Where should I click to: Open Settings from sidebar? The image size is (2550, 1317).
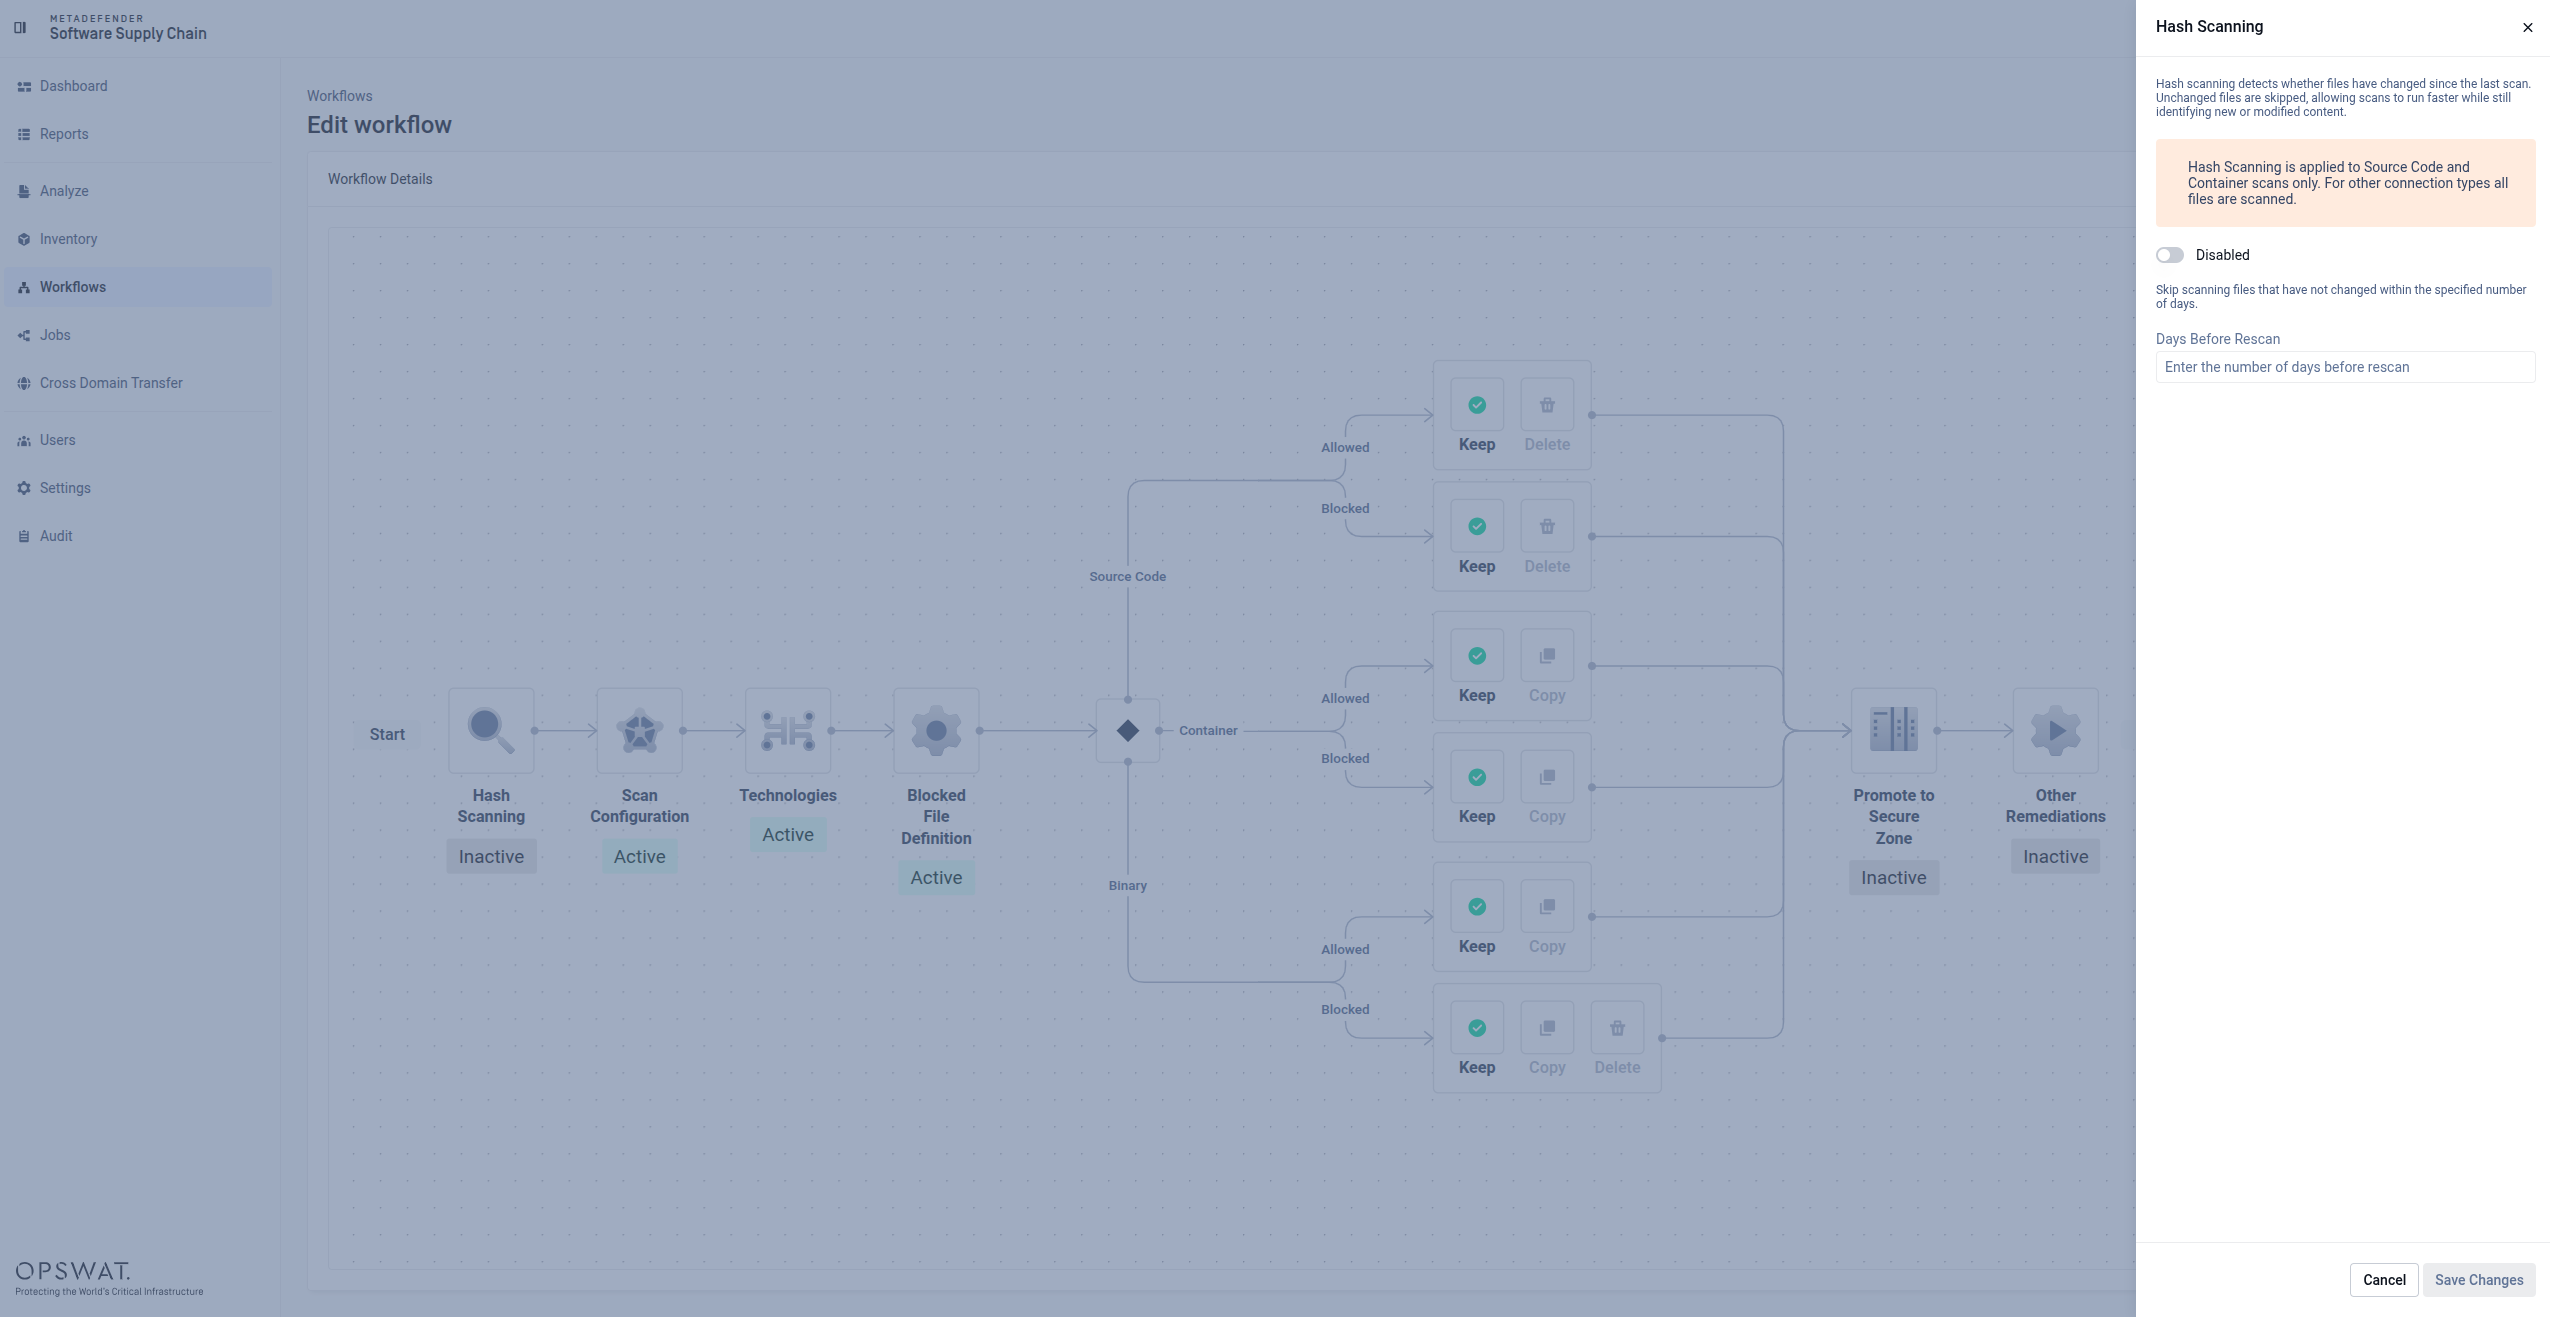pyautogui.click(x=138, y=488)
